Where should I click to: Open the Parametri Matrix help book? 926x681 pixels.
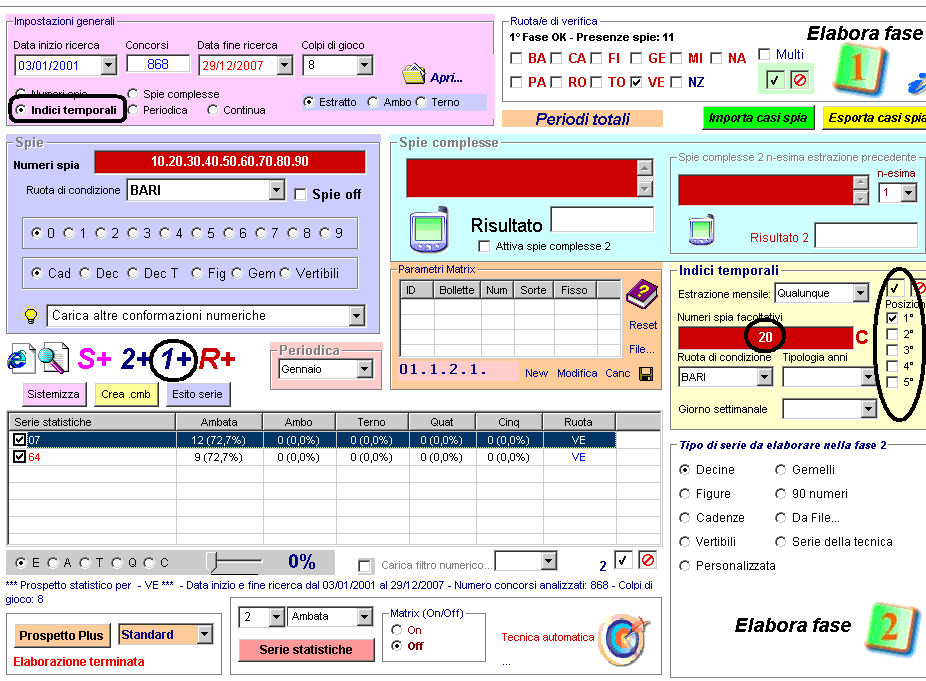point(642,295)
